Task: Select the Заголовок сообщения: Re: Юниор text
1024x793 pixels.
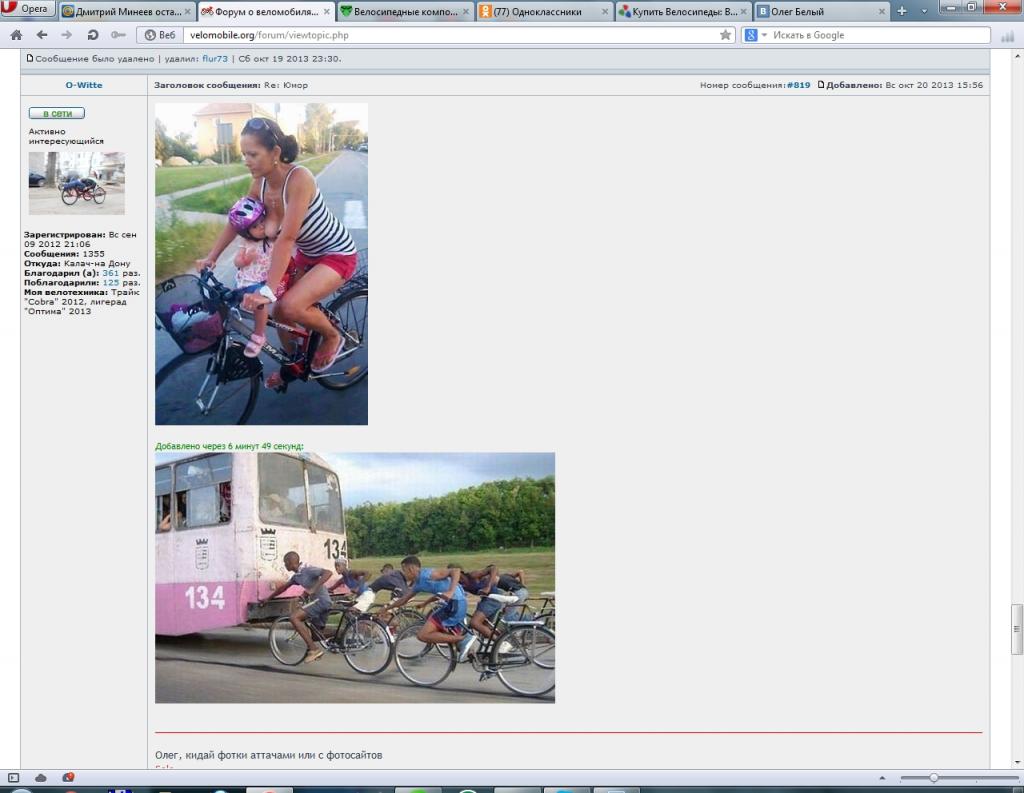Action: 231,85
